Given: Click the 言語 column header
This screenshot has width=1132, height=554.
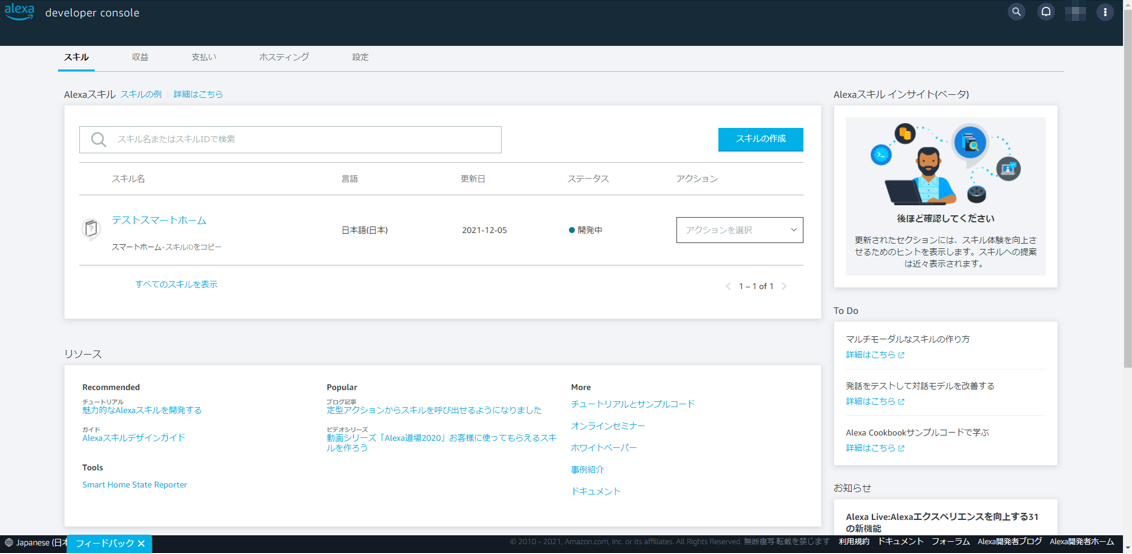Looking at the screenshot, I should tap(349, 178).
